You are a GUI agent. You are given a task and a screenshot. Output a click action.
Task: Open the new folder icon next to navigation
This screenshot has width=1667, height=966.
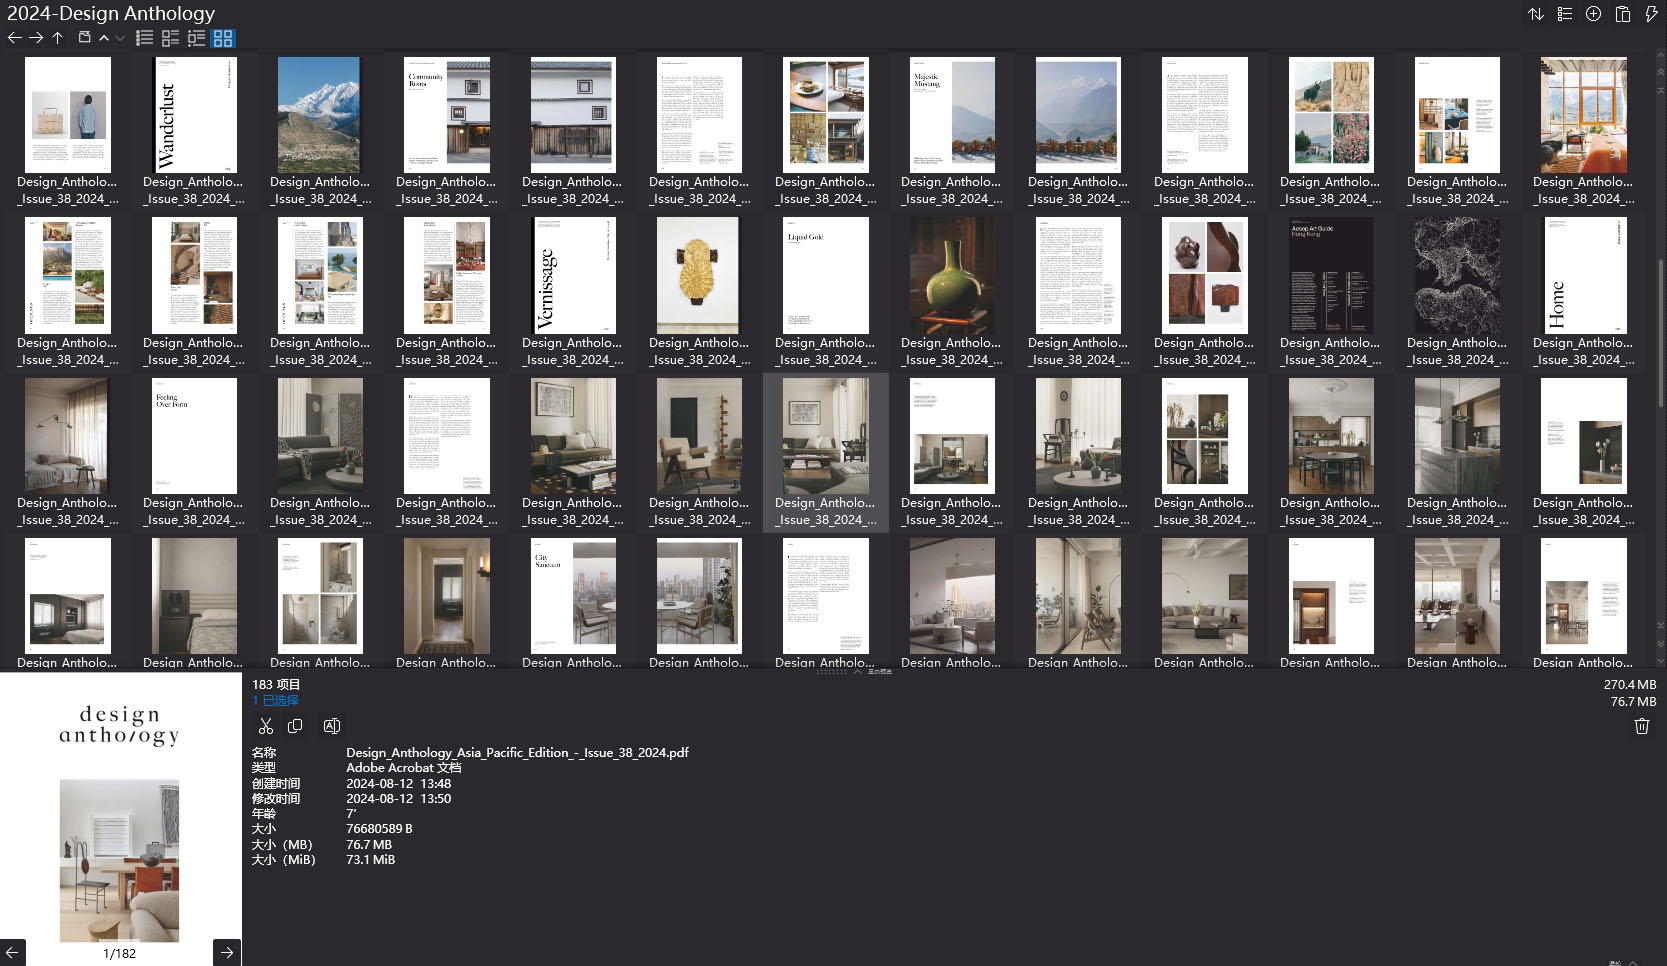tap(86, 38)
